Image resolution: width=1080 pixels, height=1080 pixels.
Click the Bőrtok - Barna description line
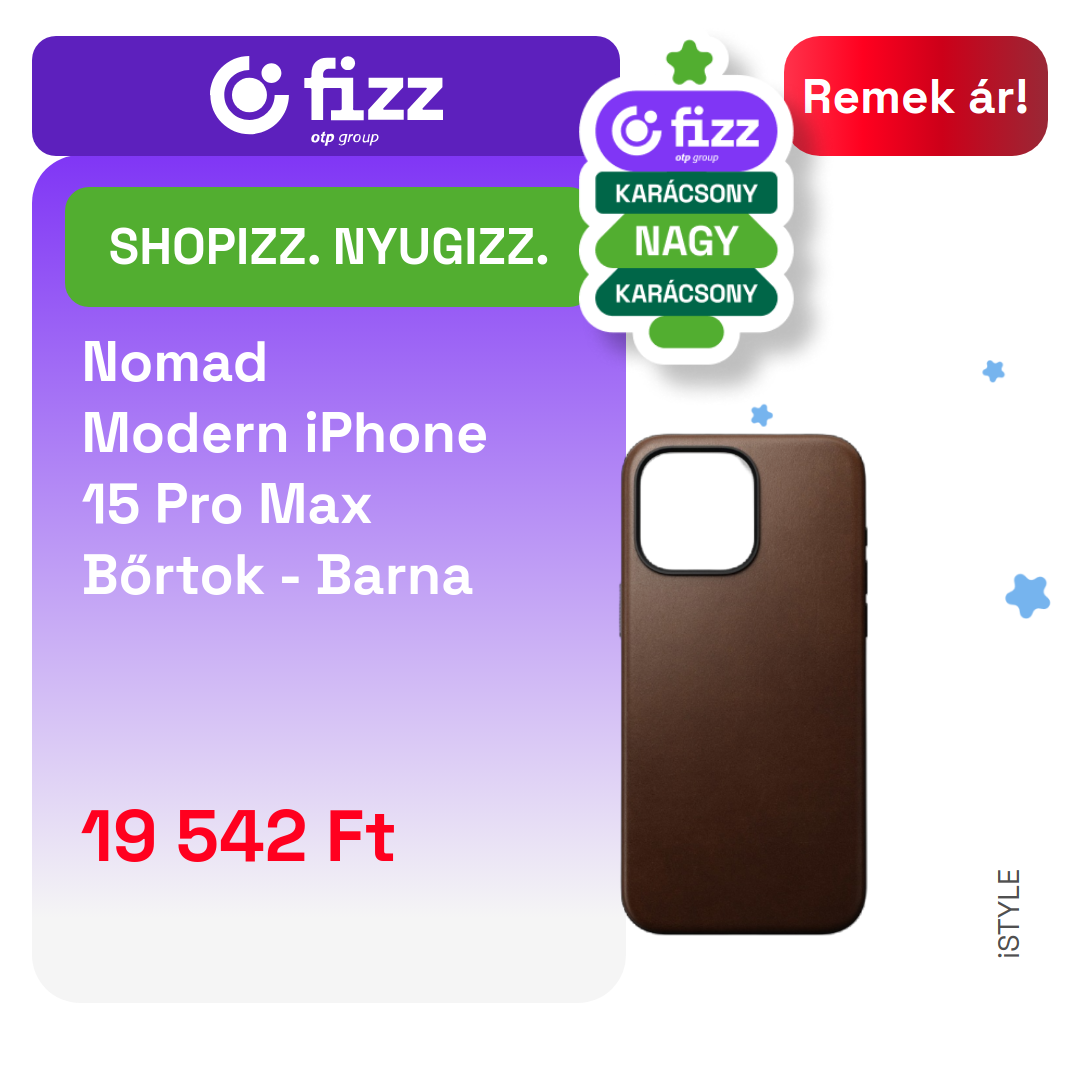[x=278, y=576]
